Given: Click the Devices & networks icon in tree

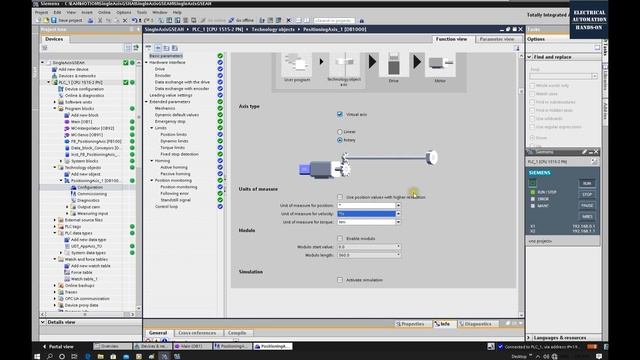Looking at the screenshot, I should pos(54,76).
